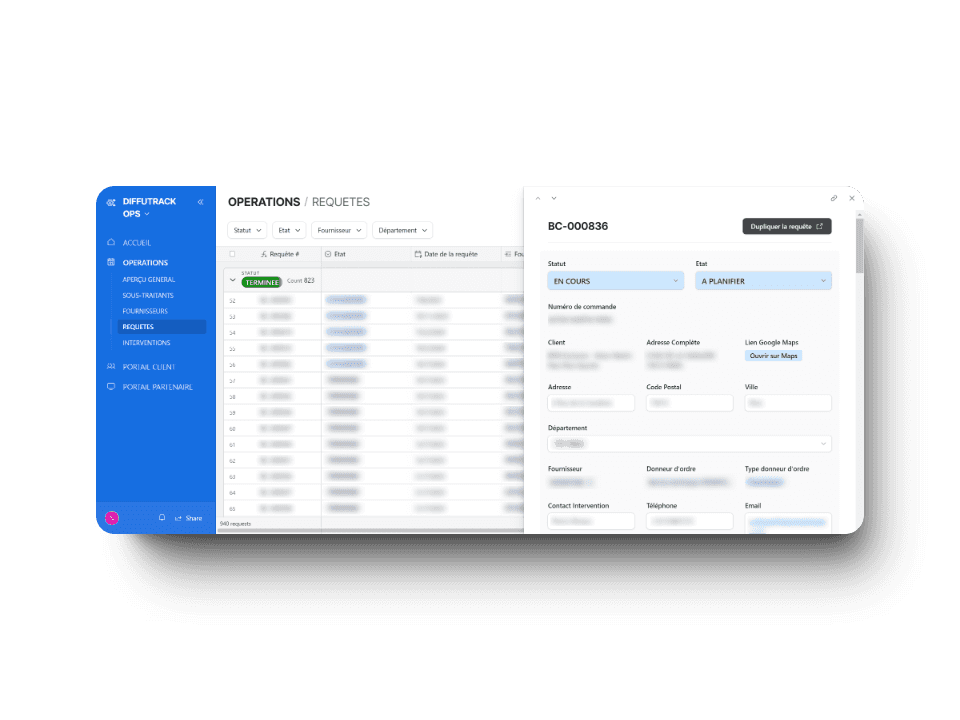Click Dupliquer la requête button
960x720 pixels.
pos(787,227)
